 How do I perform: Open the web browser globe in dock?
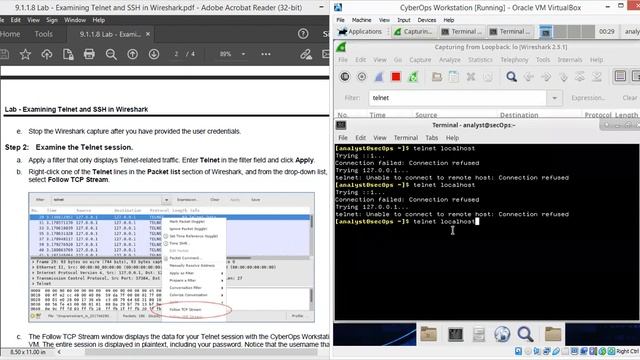(x=502, y=334)
